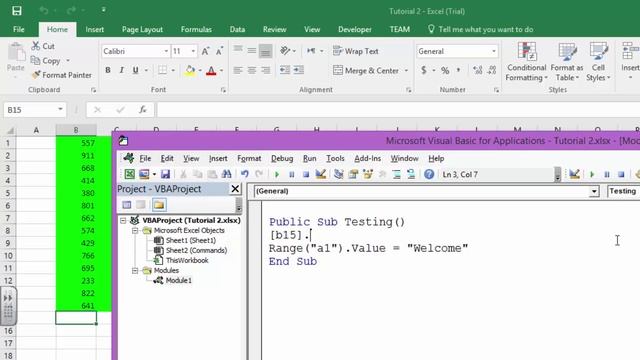
Task: Open the Calibri font name dropdown
Action: pyautogui.click(x=166, y=51)
